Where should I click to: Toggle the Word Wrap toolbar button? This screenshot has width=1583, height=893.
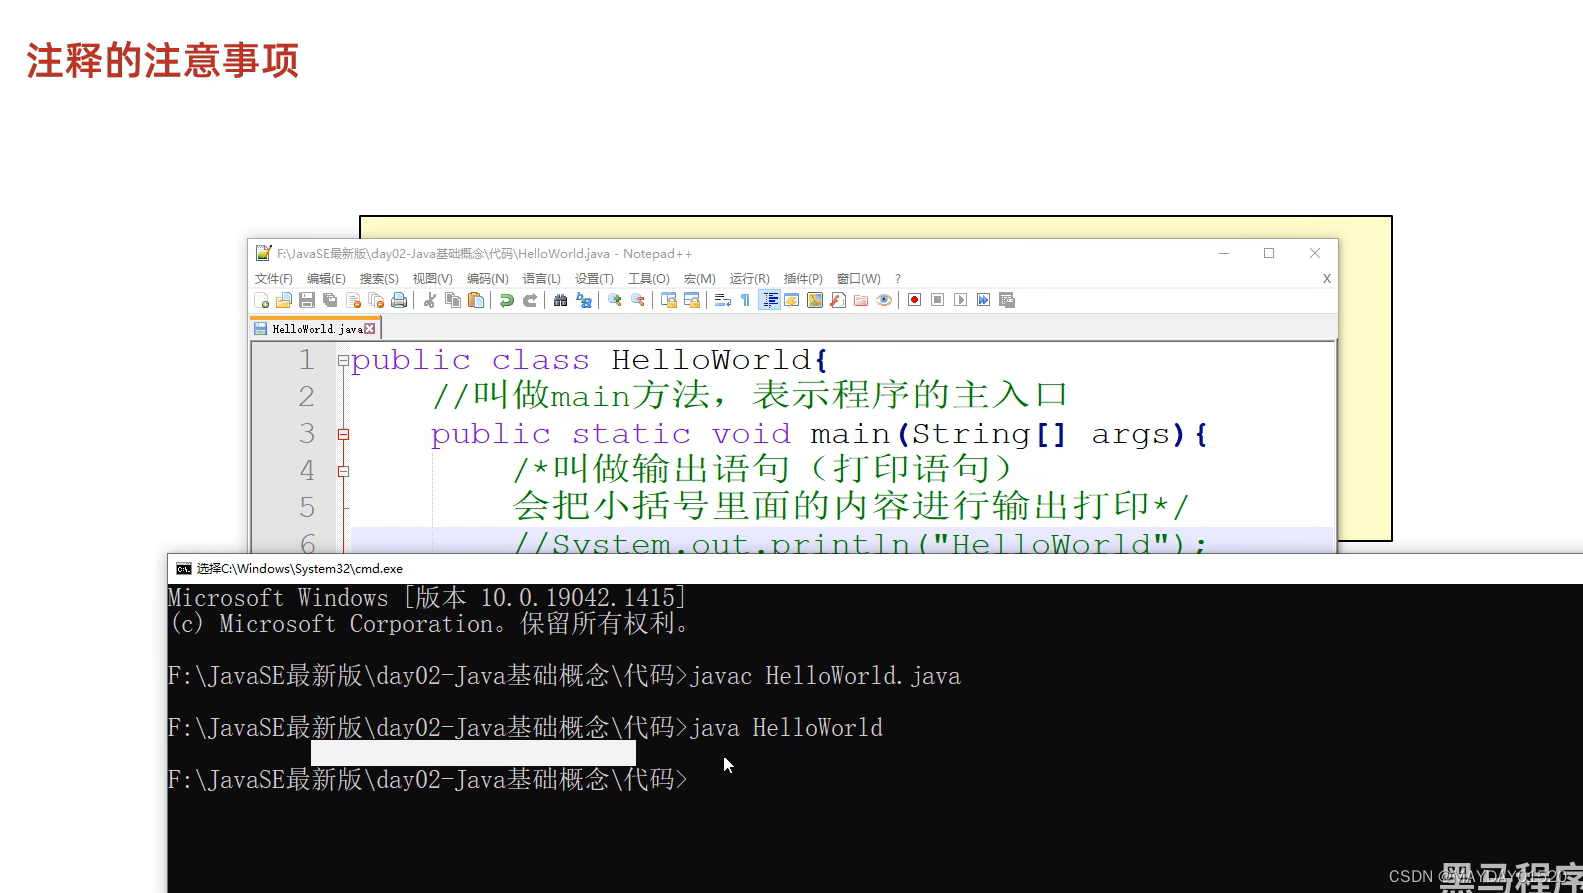[x=722, y=300]
